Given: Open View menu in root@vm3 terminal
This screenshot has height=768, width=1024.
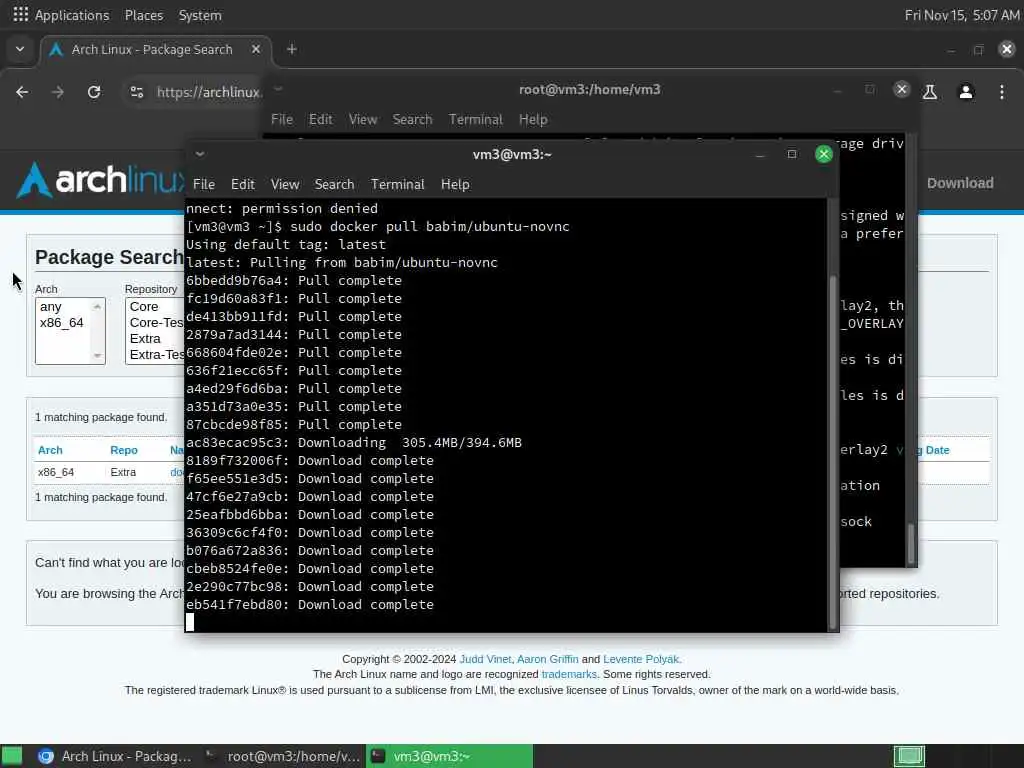Looking at the screenshot, I should (362, 120).
